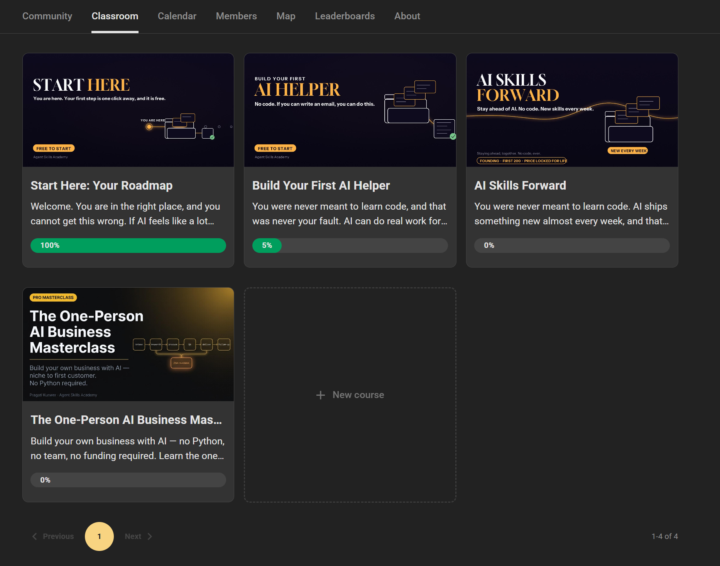Open the AI Skills Forward banner image
This screenshot has width=720, height=566.
coord(572,110)
